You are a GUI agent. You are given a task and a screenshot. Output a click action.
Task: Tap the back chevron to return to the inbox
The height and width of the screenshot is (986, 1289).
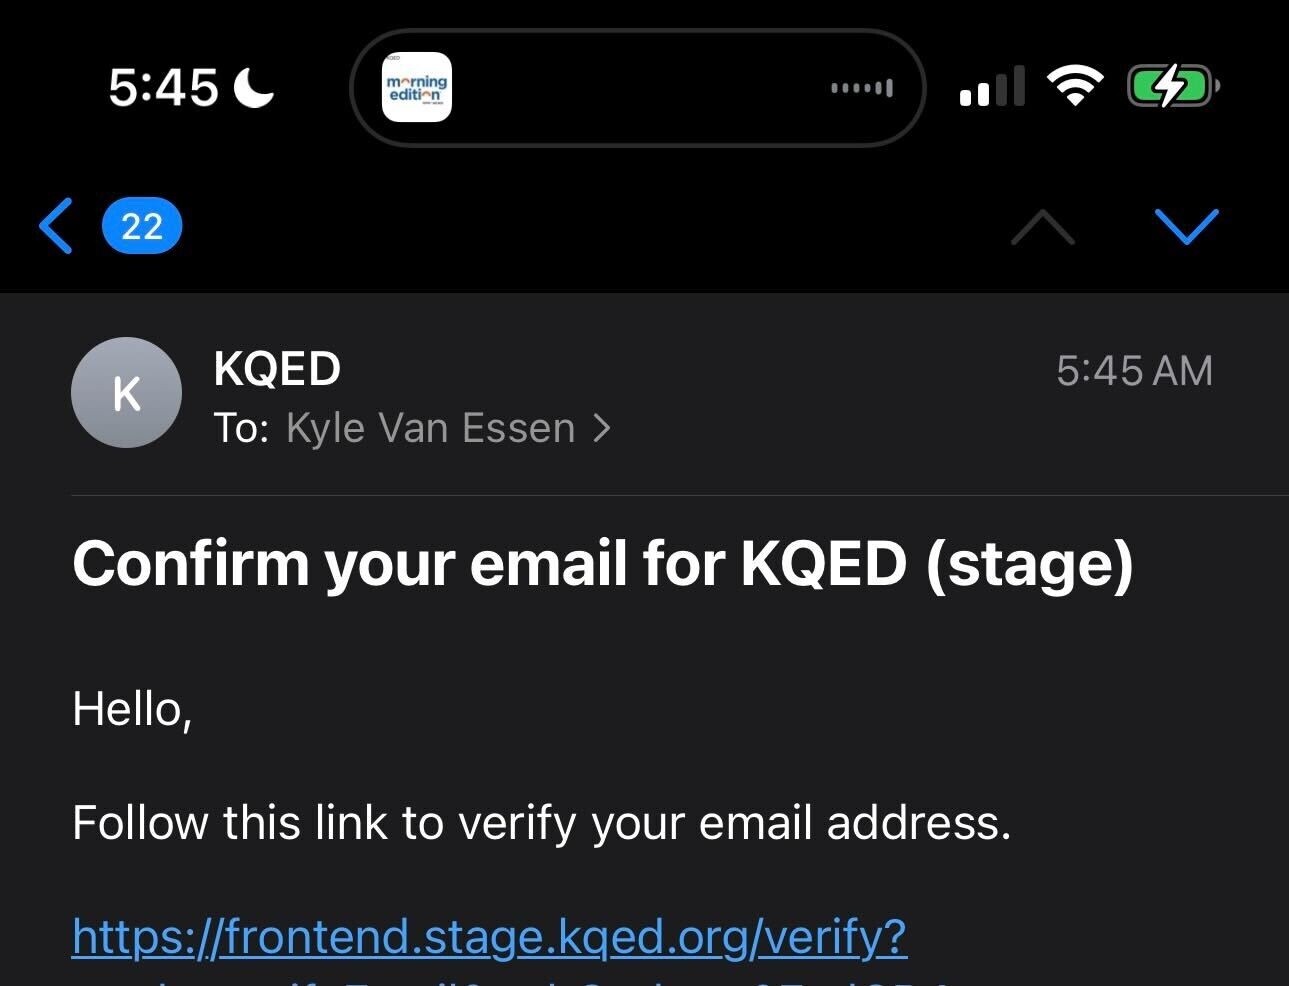pos(56,227)
